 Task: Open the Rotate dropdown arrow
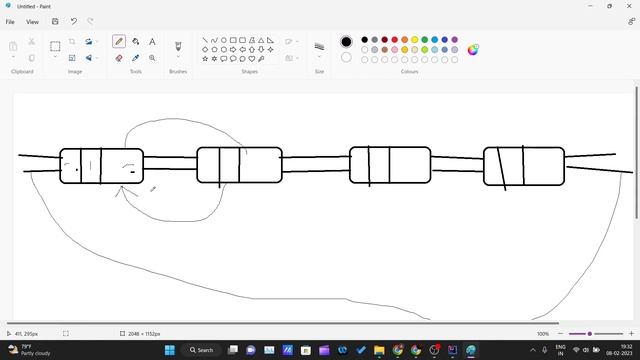pos(97,41)
